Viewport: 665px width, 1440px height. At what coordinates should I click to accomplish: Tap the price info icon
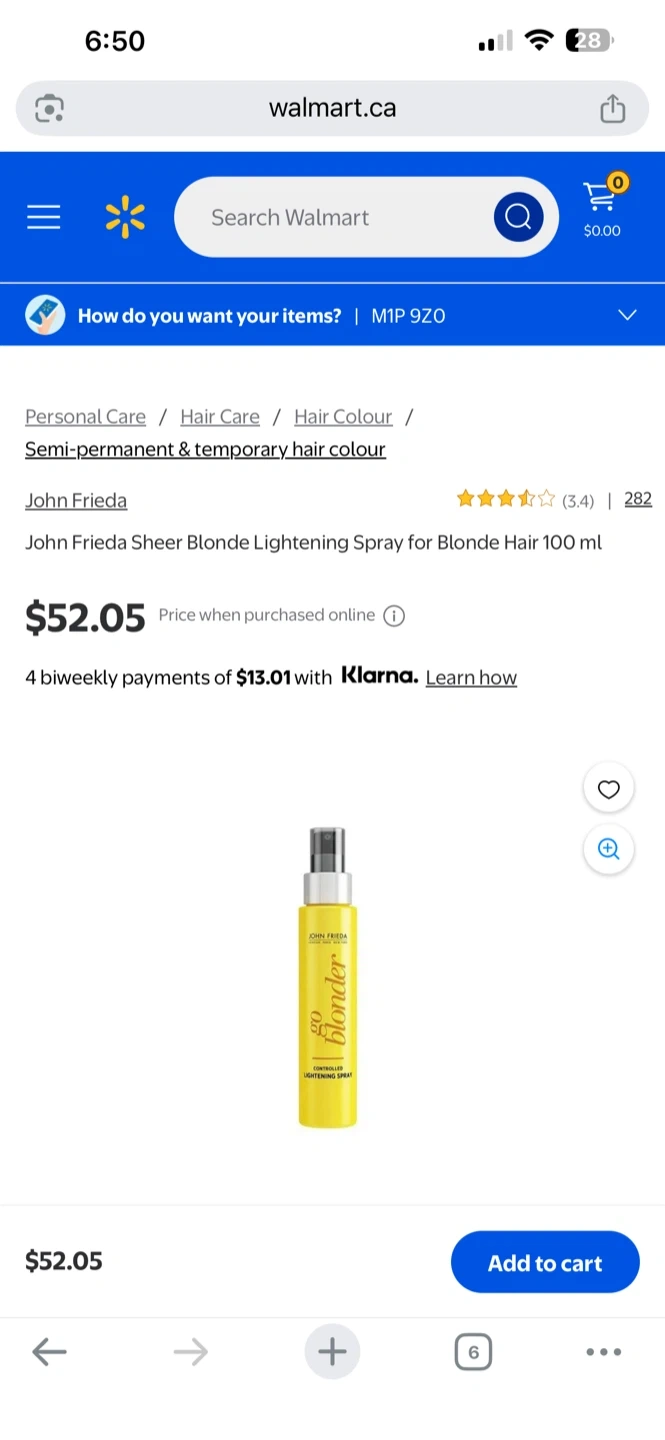(395, 616)
